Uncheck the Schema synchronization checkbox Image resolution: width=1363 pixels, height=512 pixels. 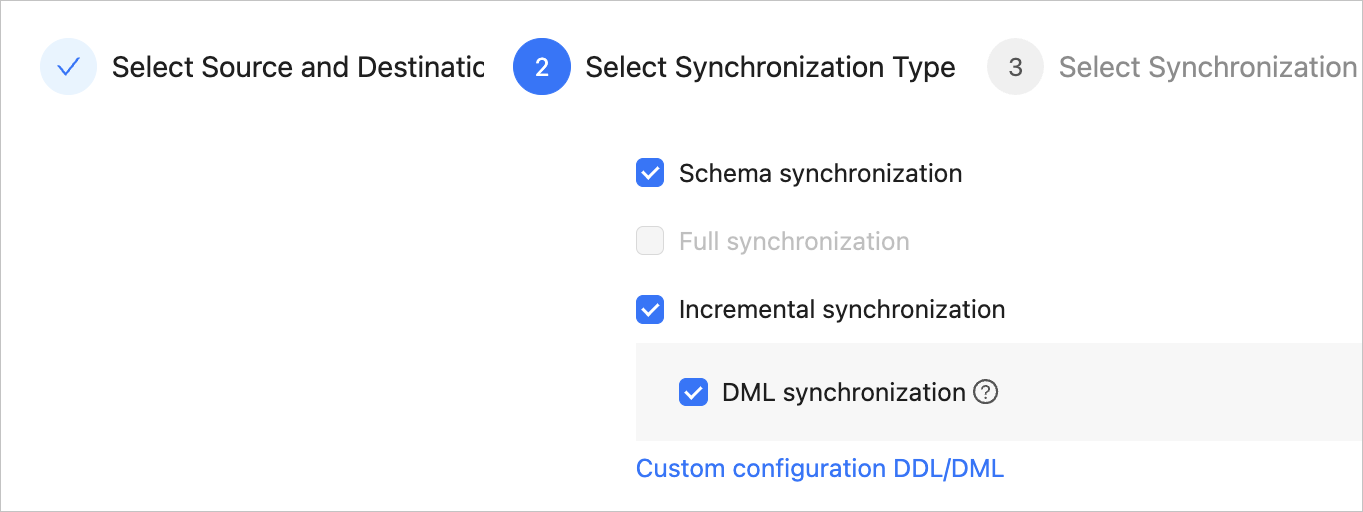pyautogui.click(x=650, y=173)
